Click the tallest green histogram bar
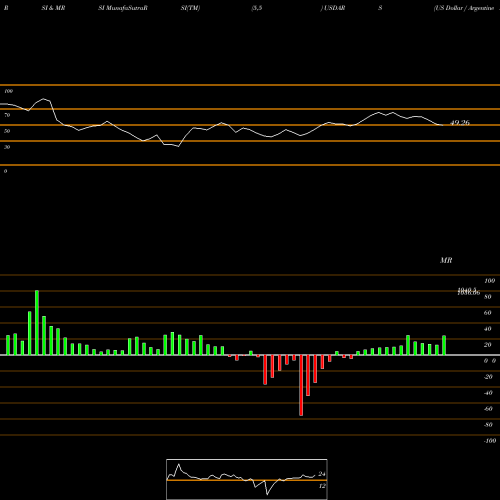500x500 pixels. click(x=37, y=322)
